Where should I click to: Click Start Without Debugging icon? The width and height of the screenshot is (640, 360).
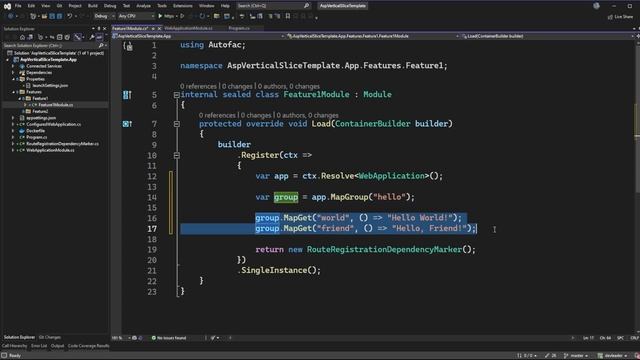182,16
